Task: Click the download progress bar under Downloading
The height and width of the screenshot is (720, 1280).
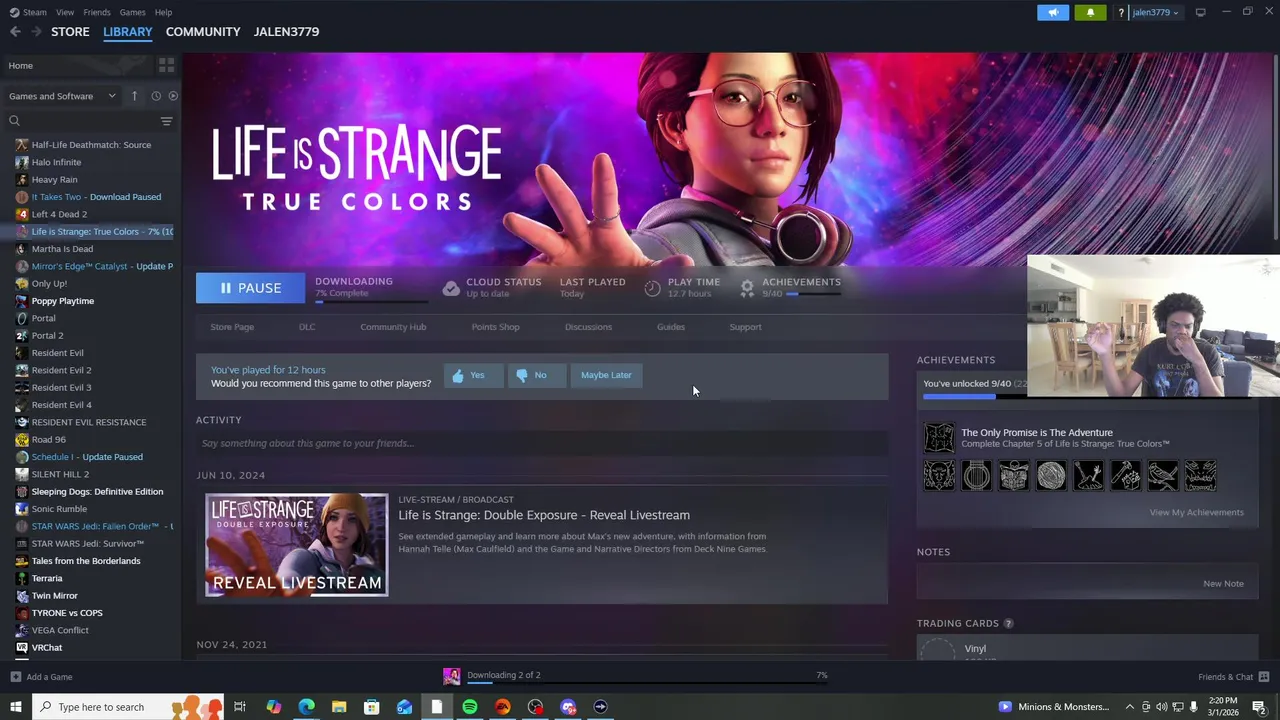Action: click(x=370, y=301)
